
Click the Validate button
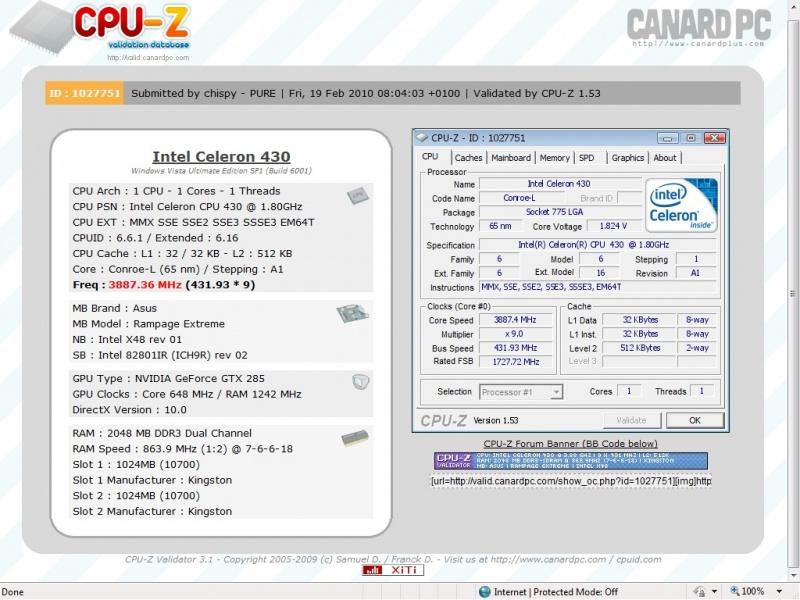[632, 420]
